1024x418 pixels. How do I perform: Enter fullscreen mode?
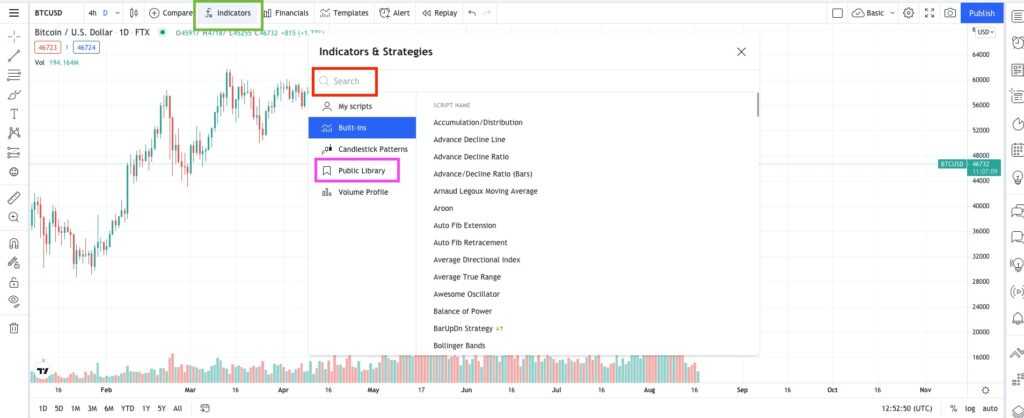[x=929, y=13]
